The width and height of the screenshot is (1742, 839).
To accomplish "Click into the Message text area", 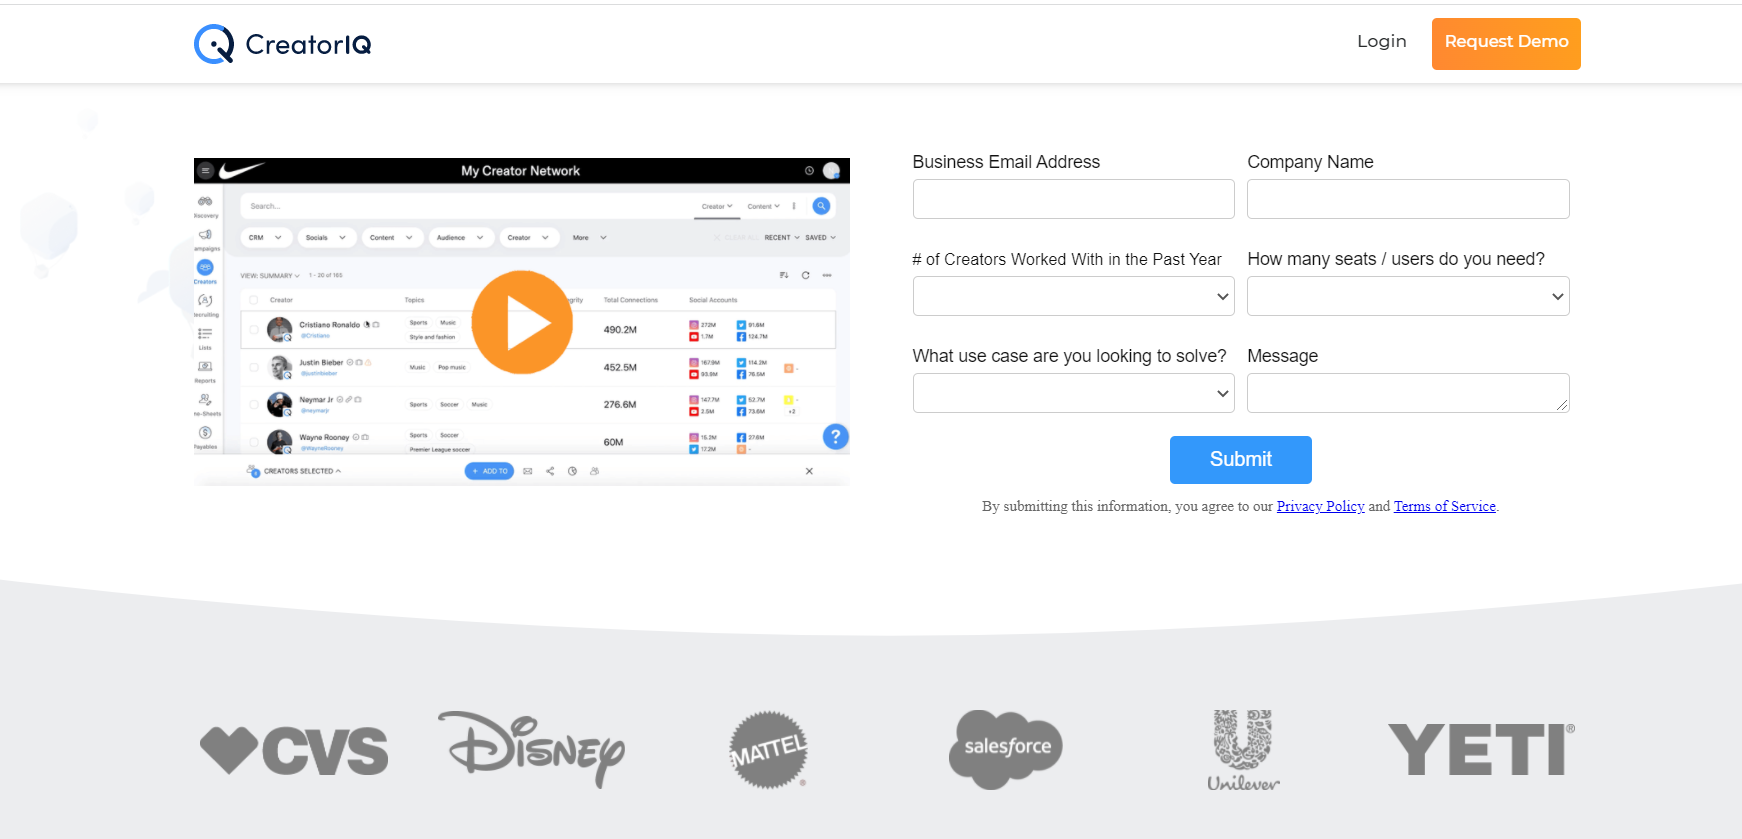I will 1408,393.
